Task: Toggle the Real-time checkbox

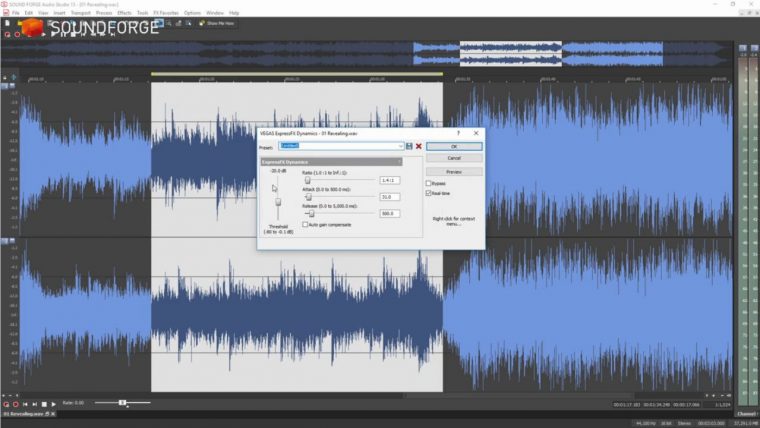Action: pos(429,193)
